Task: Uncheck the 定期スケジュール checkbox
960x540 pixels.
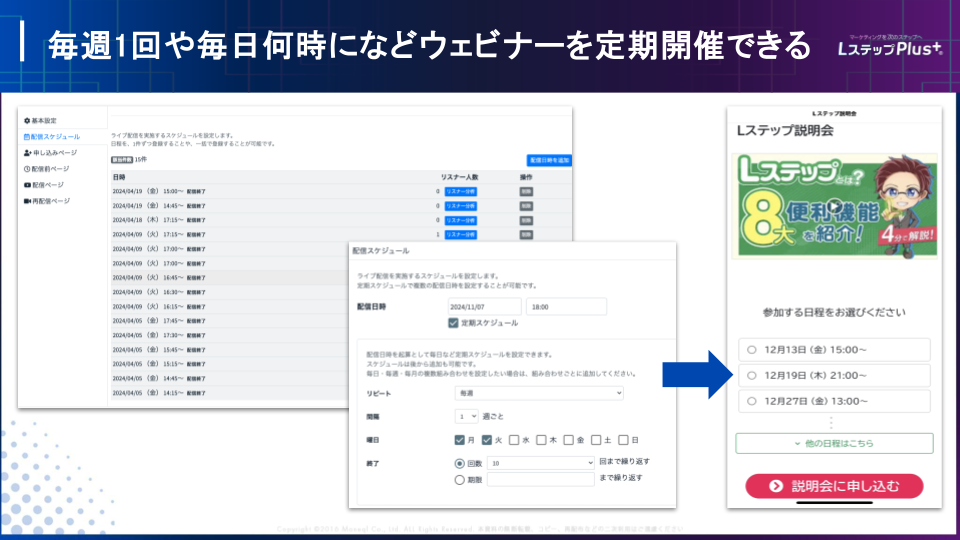Action: pos(453,323)
